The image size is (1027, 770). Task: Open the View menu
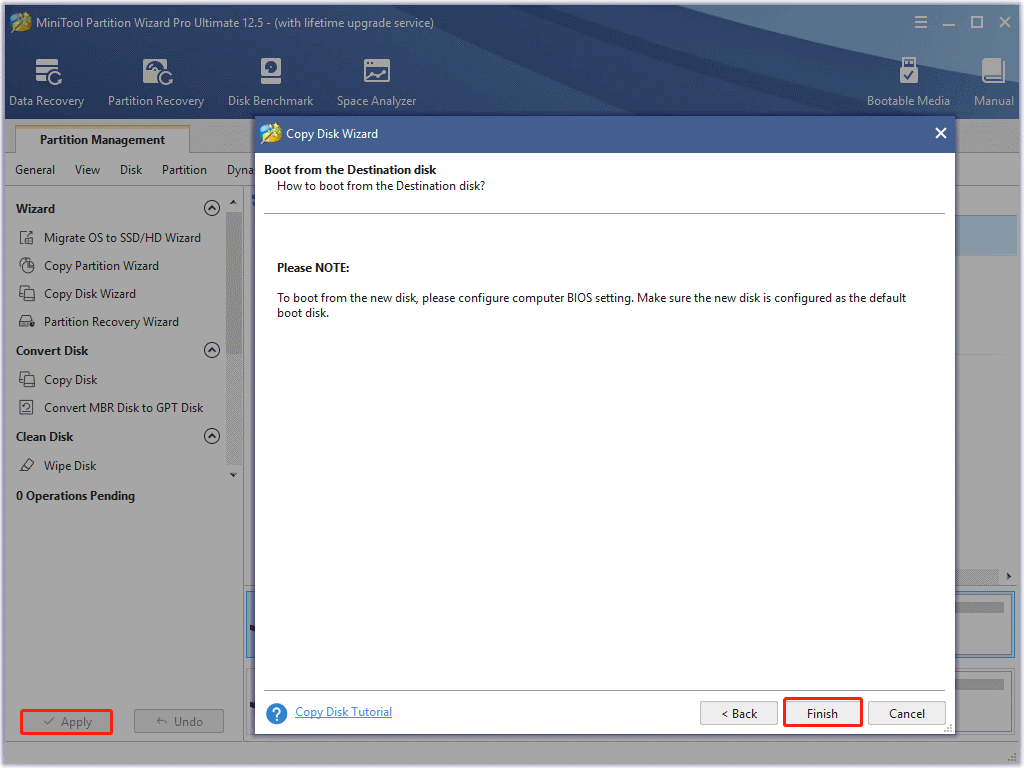point(87,170)
